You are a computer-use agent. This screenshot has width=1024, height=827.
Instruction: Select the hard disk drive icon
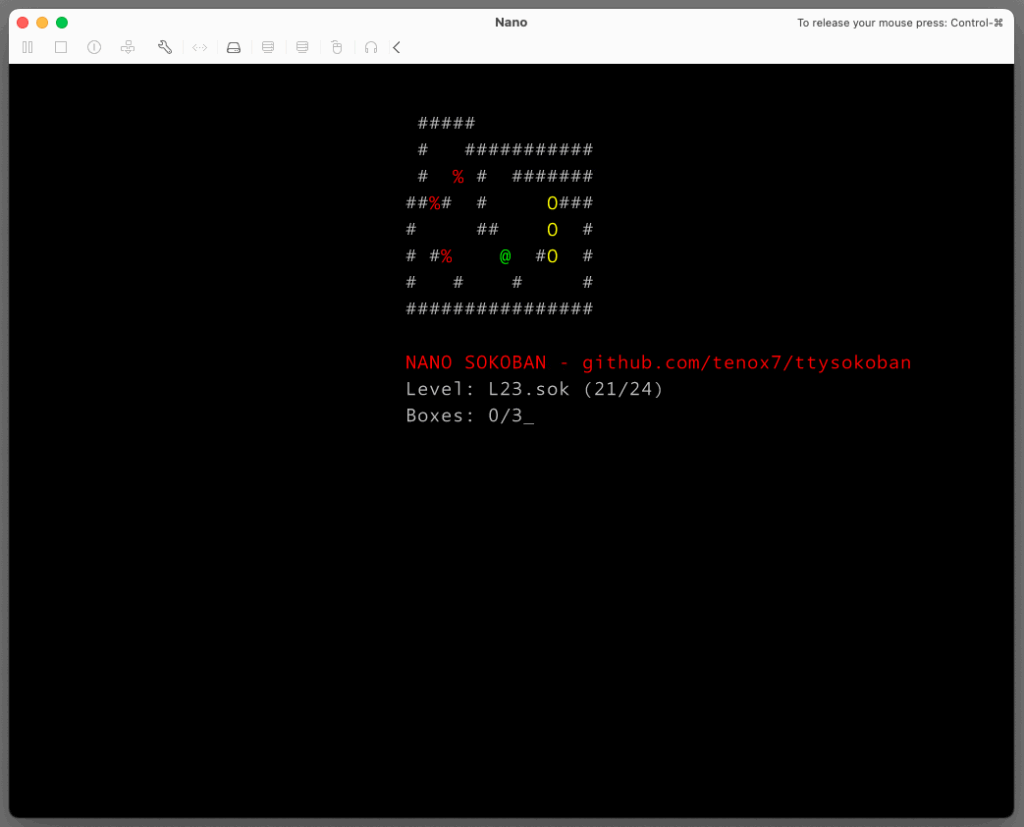pyautogui.click(x=234, y=47)
